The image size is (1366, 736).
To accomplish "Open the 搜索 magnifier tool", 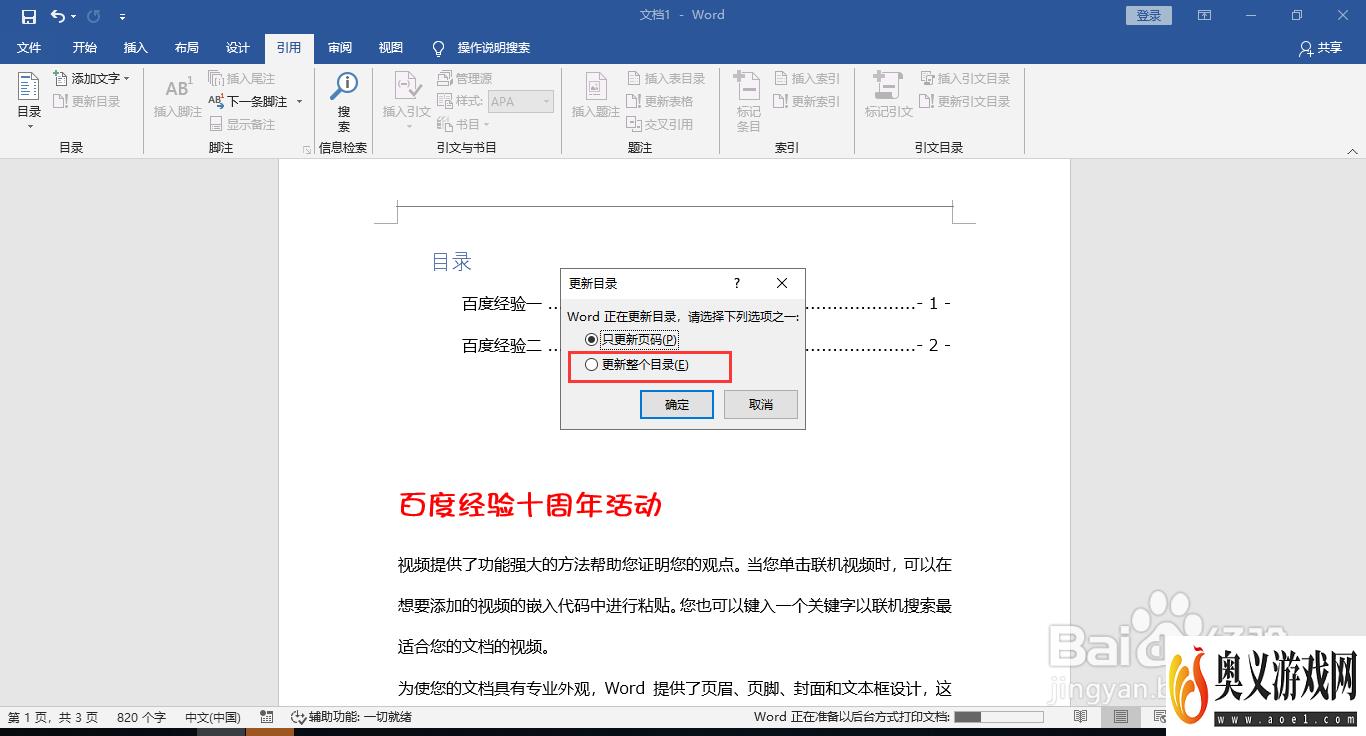I will click(x=344, y=101).
